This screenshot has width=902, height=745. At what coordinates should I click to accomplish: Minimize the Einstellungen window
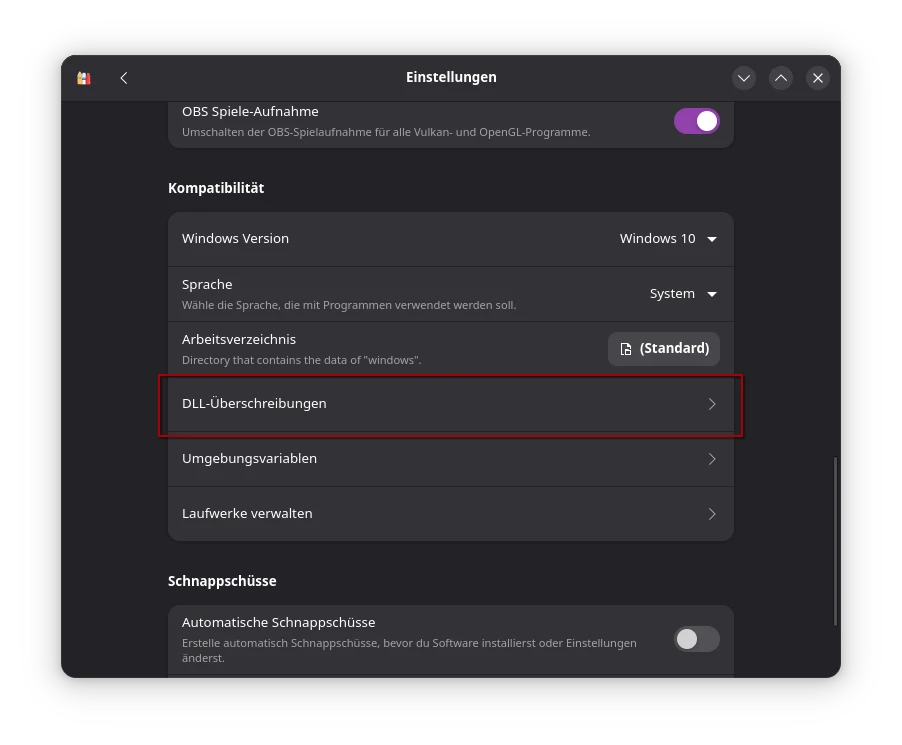tap(743, 78)
